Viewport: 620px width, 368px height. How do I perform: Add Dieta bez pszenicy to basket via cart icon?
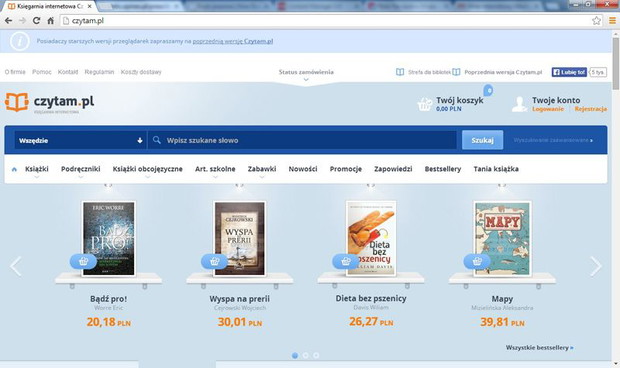point(346,261)
